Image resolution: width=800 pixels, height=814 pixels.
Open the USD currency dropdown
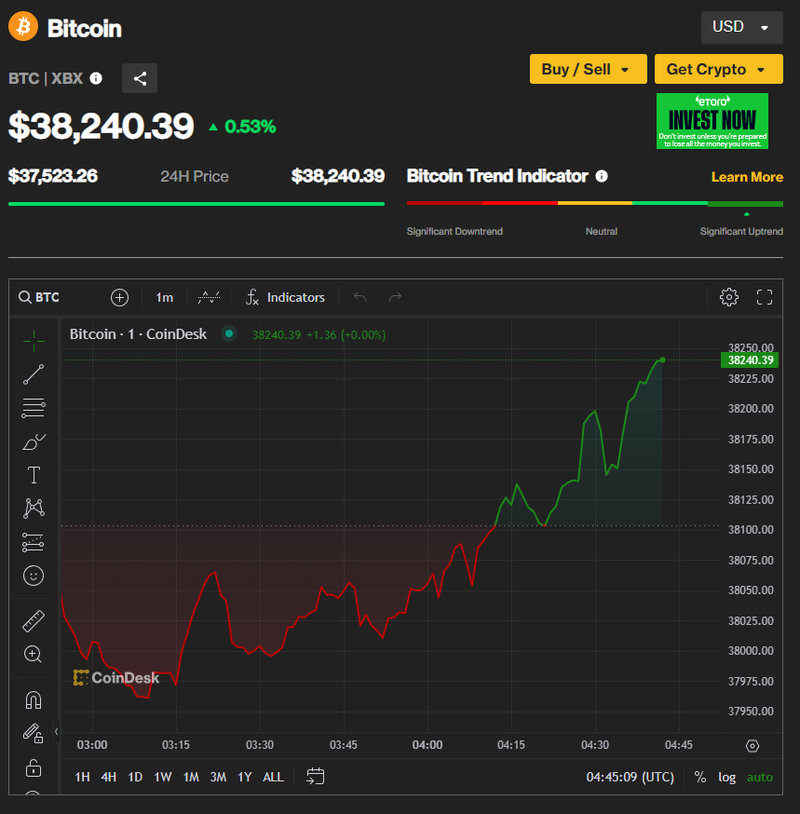(x=741, y=27)
